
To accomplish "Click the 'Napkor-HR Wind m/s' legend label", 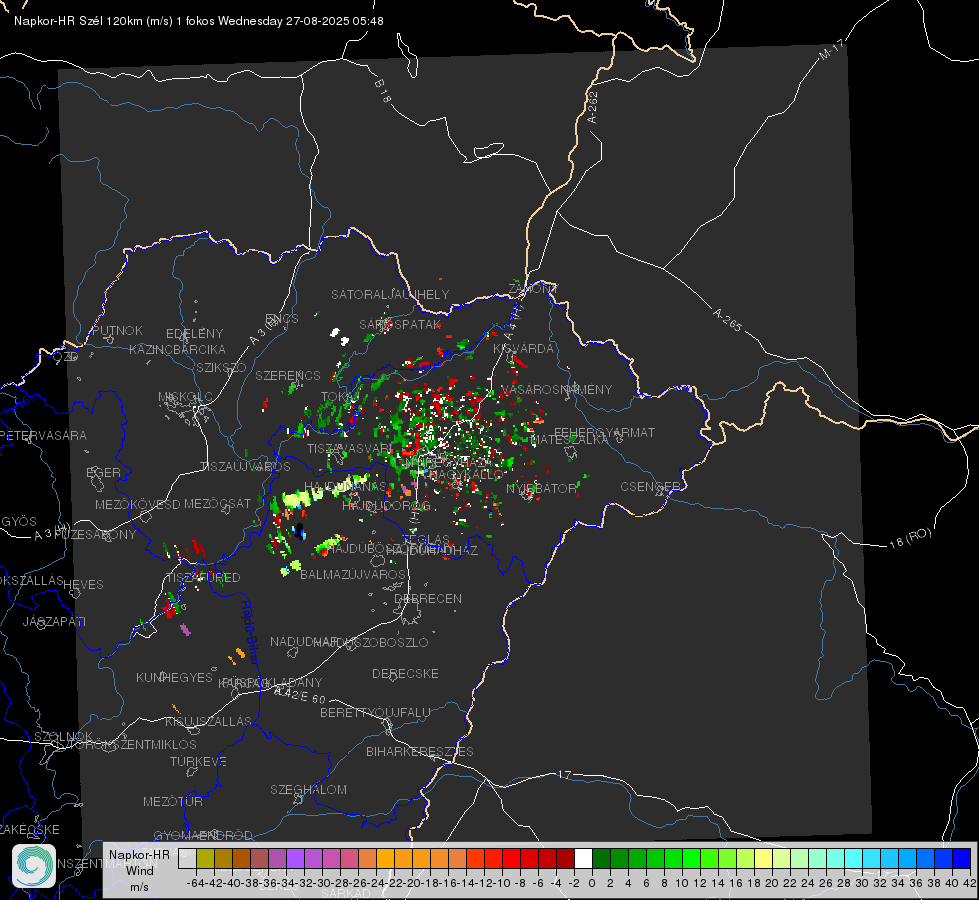I will tap(139, 870).
